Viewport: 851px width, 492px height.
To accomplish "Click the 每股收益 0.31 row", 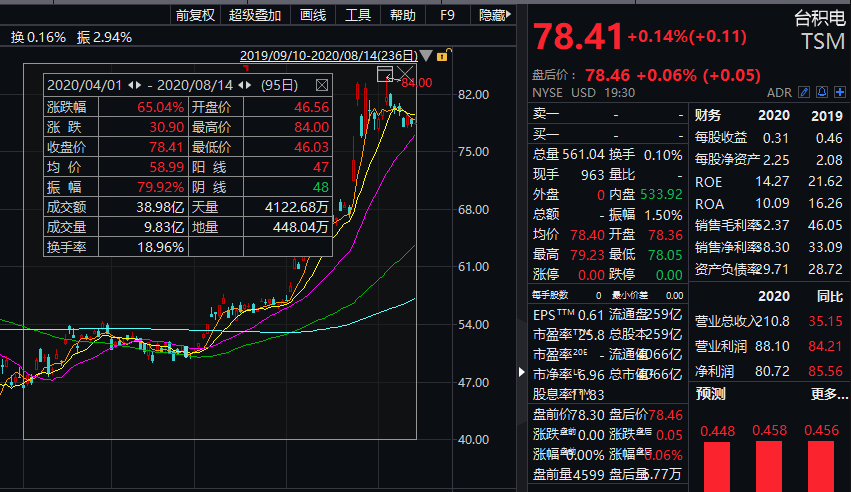I will pyautogui.click(x=769, y=138).
